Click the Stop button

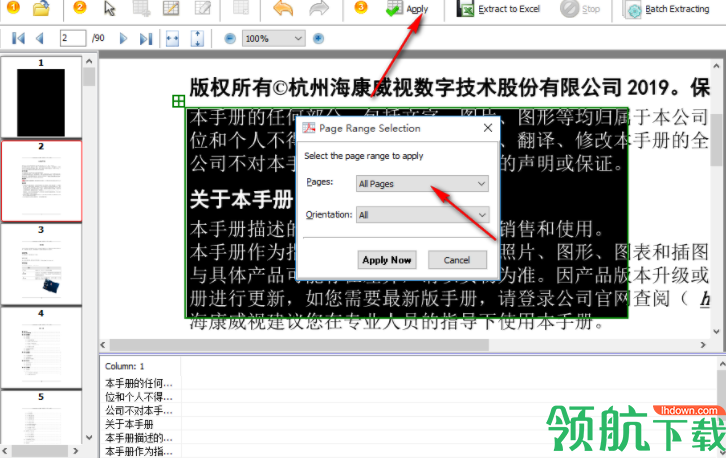tap(580, 9)
